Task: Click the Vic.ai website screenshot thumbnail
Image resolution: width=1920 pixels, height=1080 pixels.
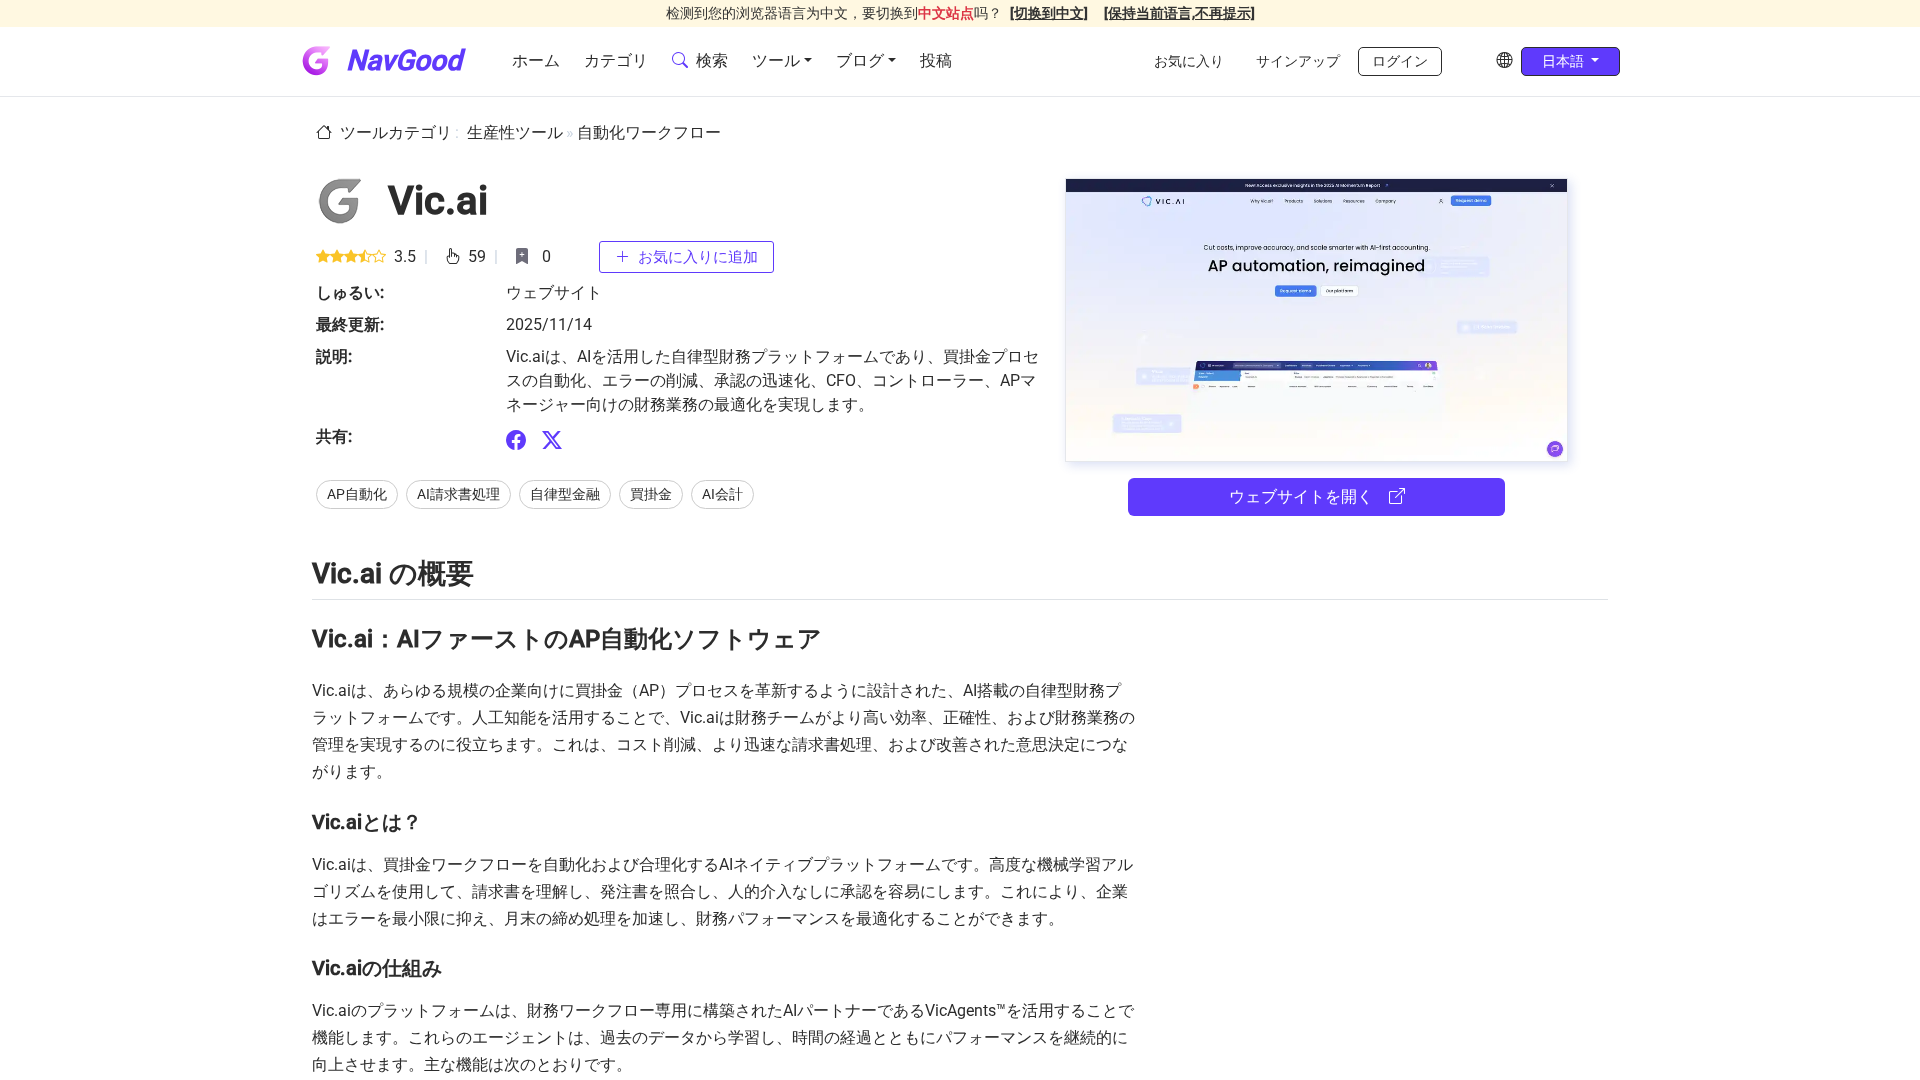Action: tap(1316, 320)
